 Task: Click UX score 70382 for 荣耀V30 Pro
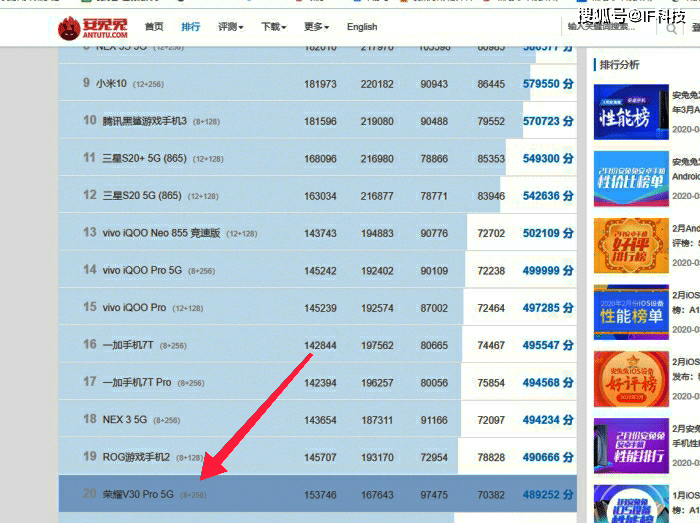(491, 495)
